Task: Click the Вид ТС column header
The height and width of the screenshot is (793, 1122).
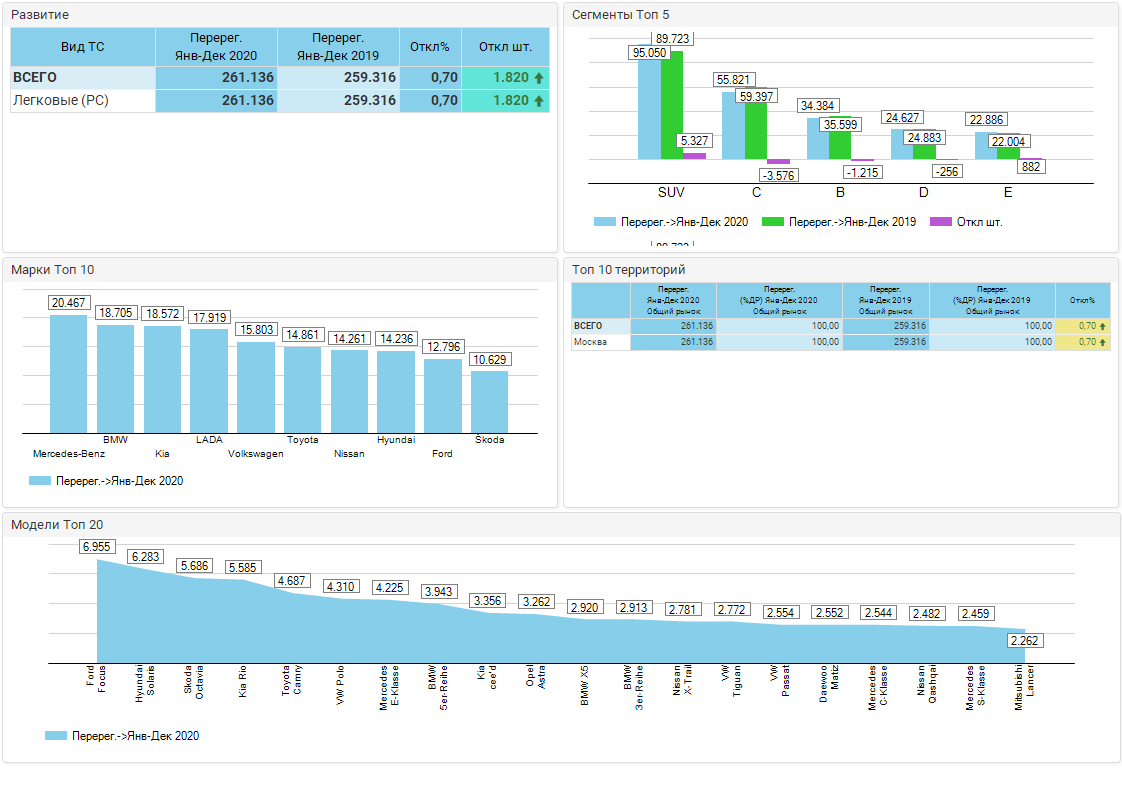Action: point(82,47)
